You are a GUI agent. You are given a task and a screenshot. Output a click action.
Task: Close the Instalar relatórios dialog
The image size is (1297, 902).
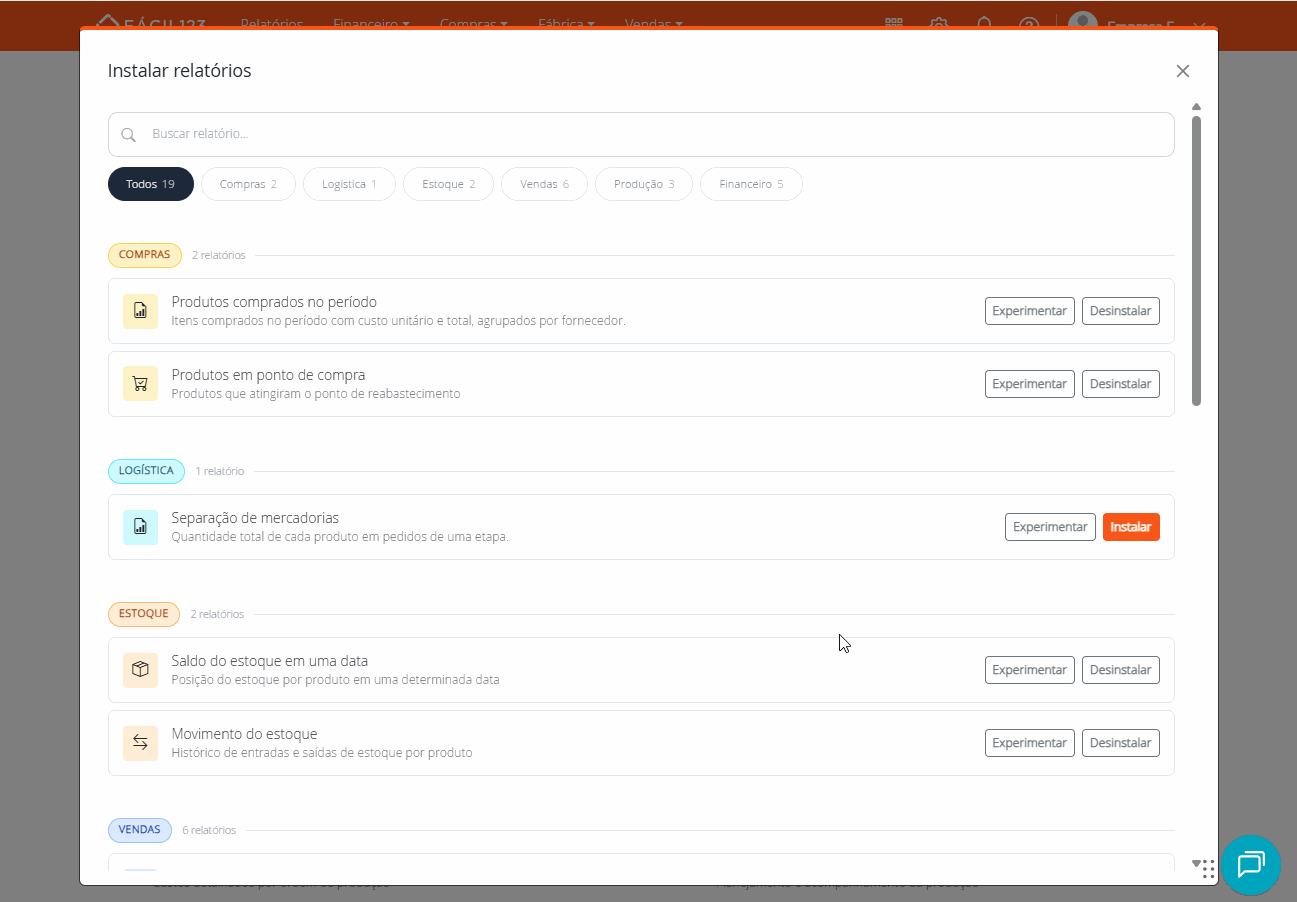point(1183,71)
